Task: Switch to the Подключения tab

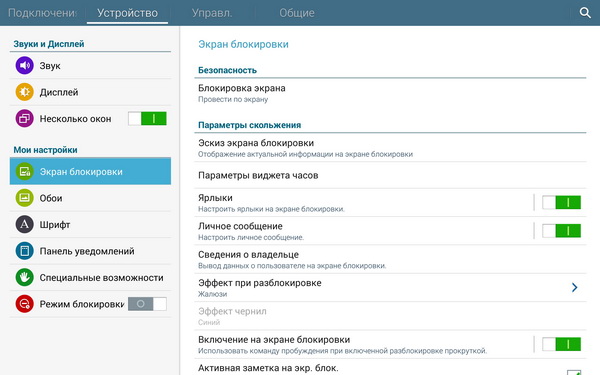Action: 42,13
